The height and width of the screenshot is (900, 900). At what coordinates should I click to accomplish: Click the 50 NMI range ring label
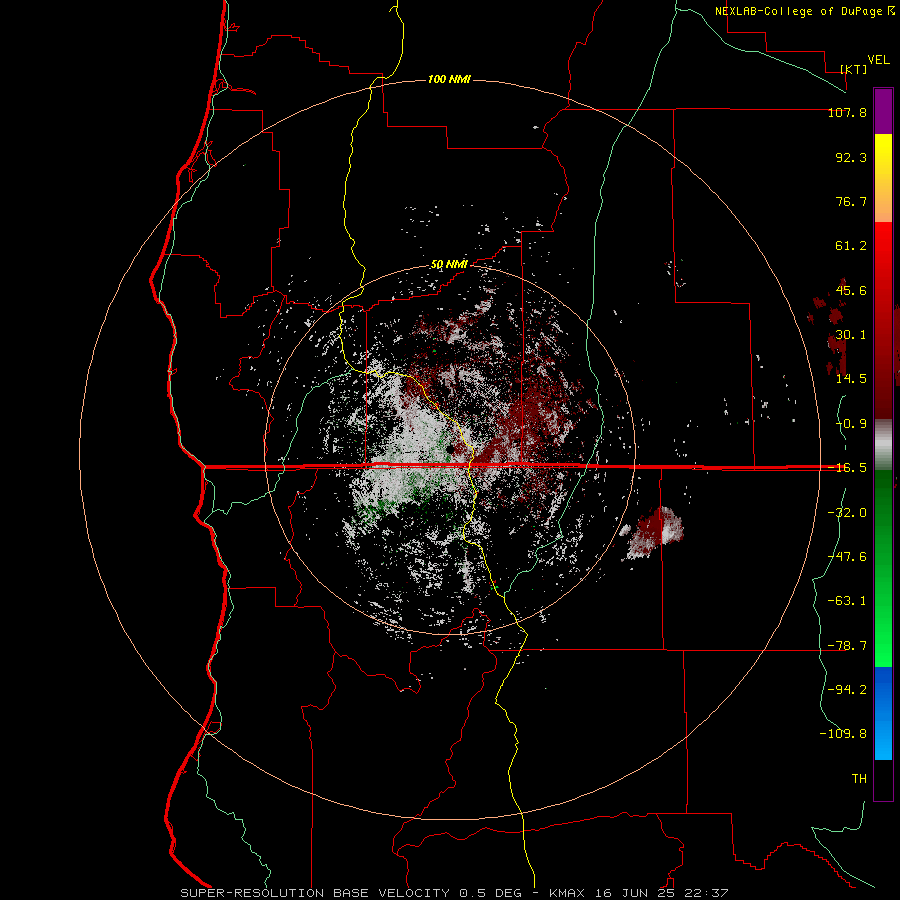click(449, 265)
